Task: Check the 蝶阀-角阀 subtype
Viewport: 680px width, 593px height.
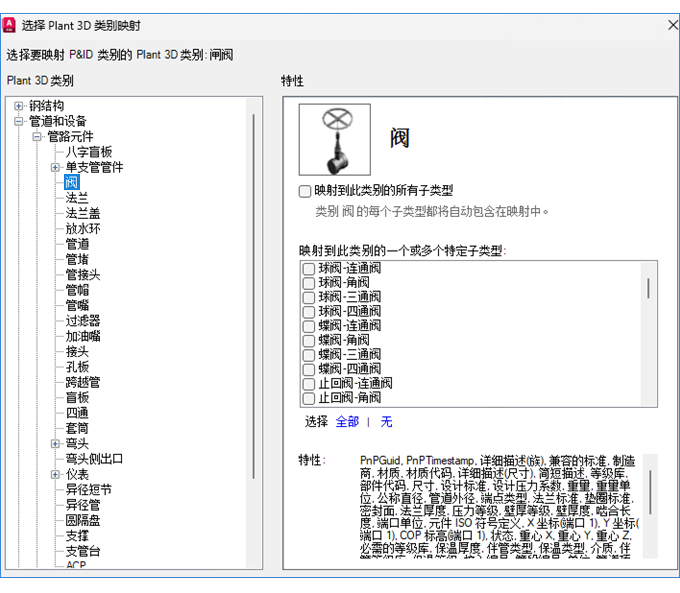Action: [308, 340]
